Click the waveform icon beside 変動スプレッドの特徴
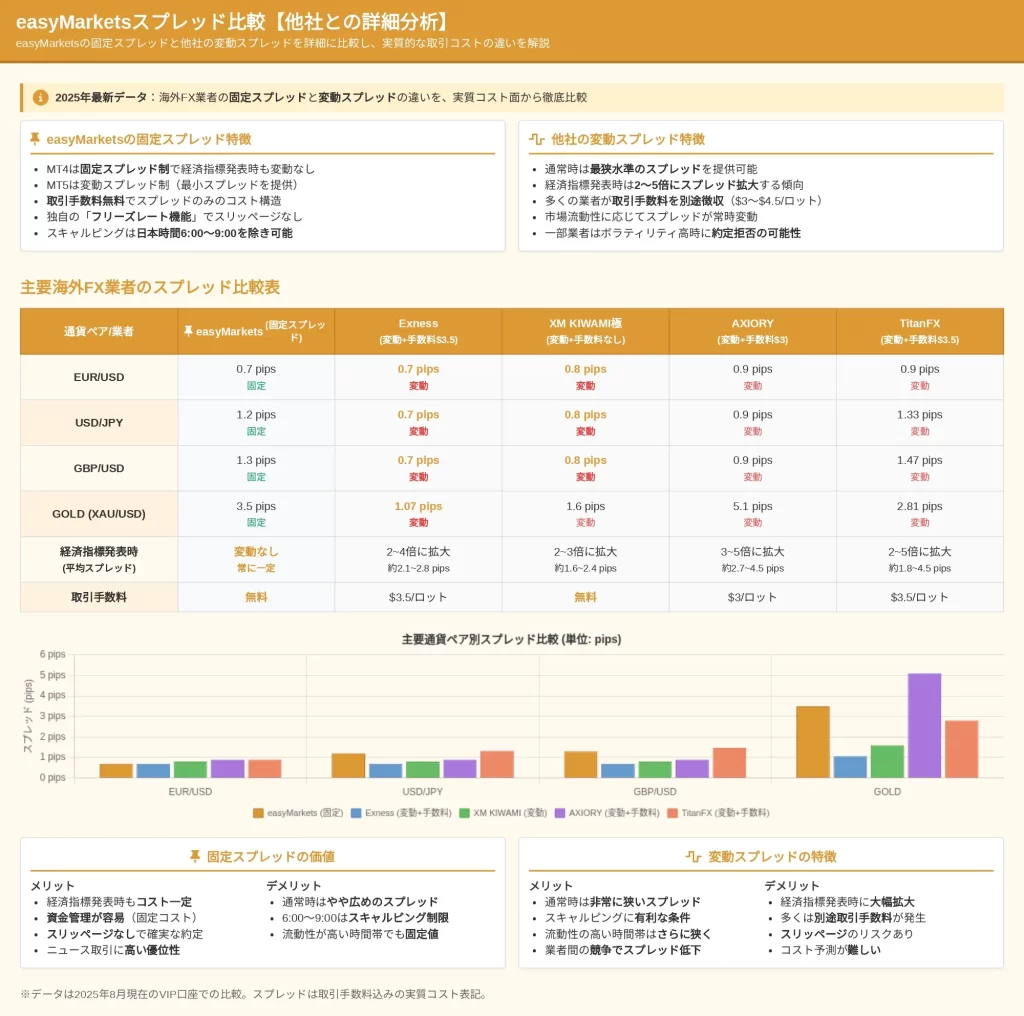This screenshot has height=1016, width=1024. 694,856
